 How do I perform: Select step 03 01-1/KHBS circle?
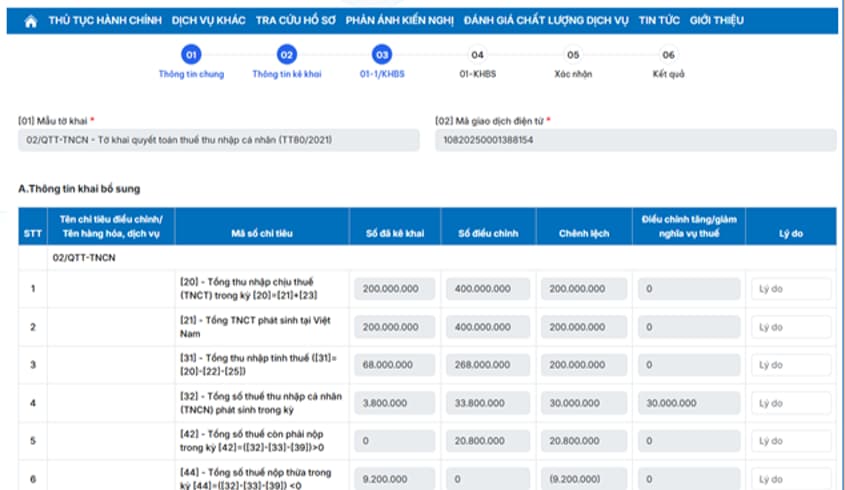click(382, 54)
